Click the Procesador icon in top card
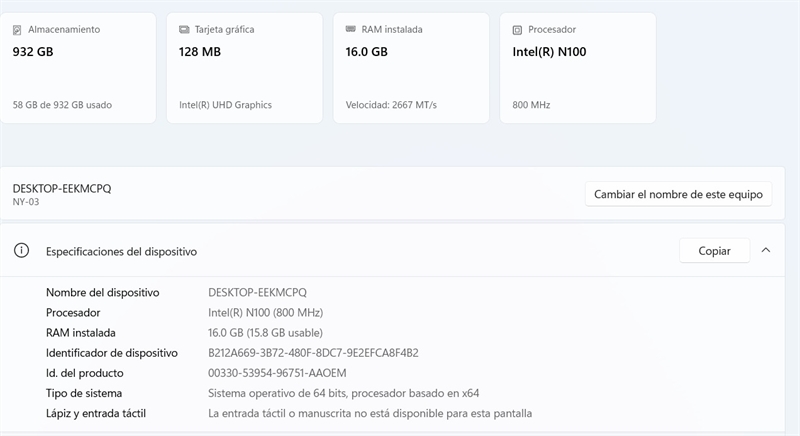The image size is (800, 436). (517, 30)
